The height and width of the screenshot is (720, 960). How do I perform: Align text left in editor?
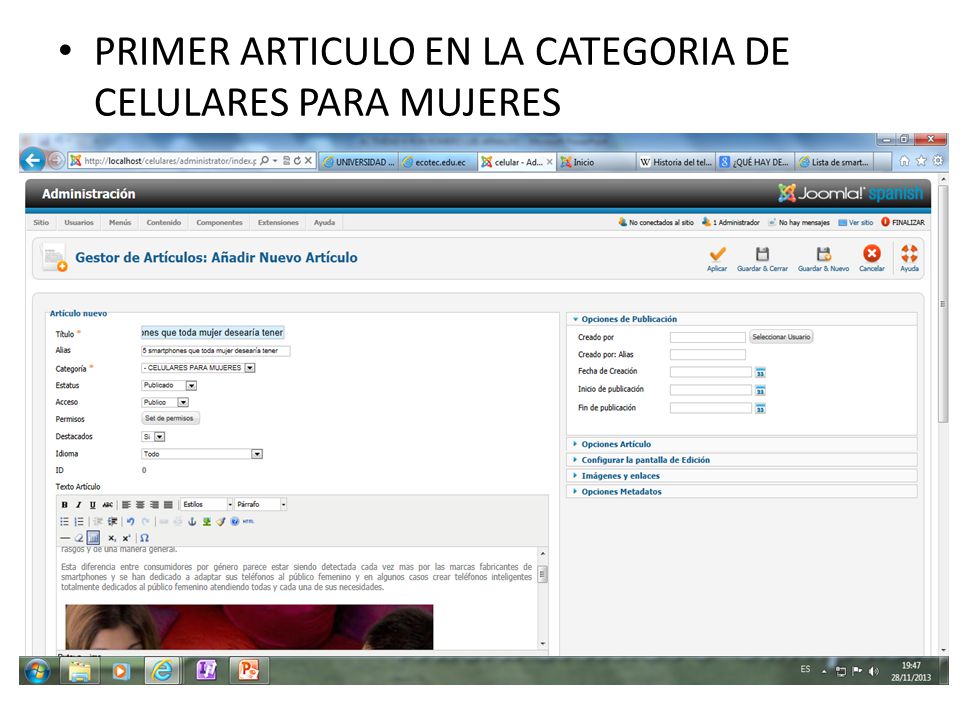pos(127,505)
